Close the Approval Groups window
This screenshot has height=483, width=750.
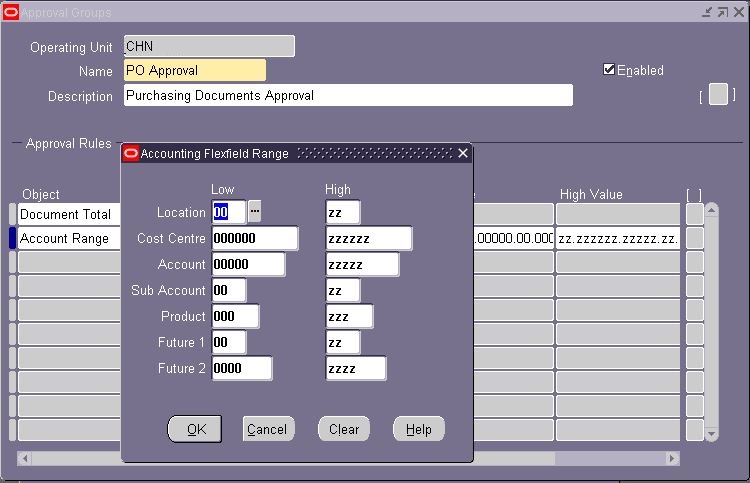[x=739, y=12]
